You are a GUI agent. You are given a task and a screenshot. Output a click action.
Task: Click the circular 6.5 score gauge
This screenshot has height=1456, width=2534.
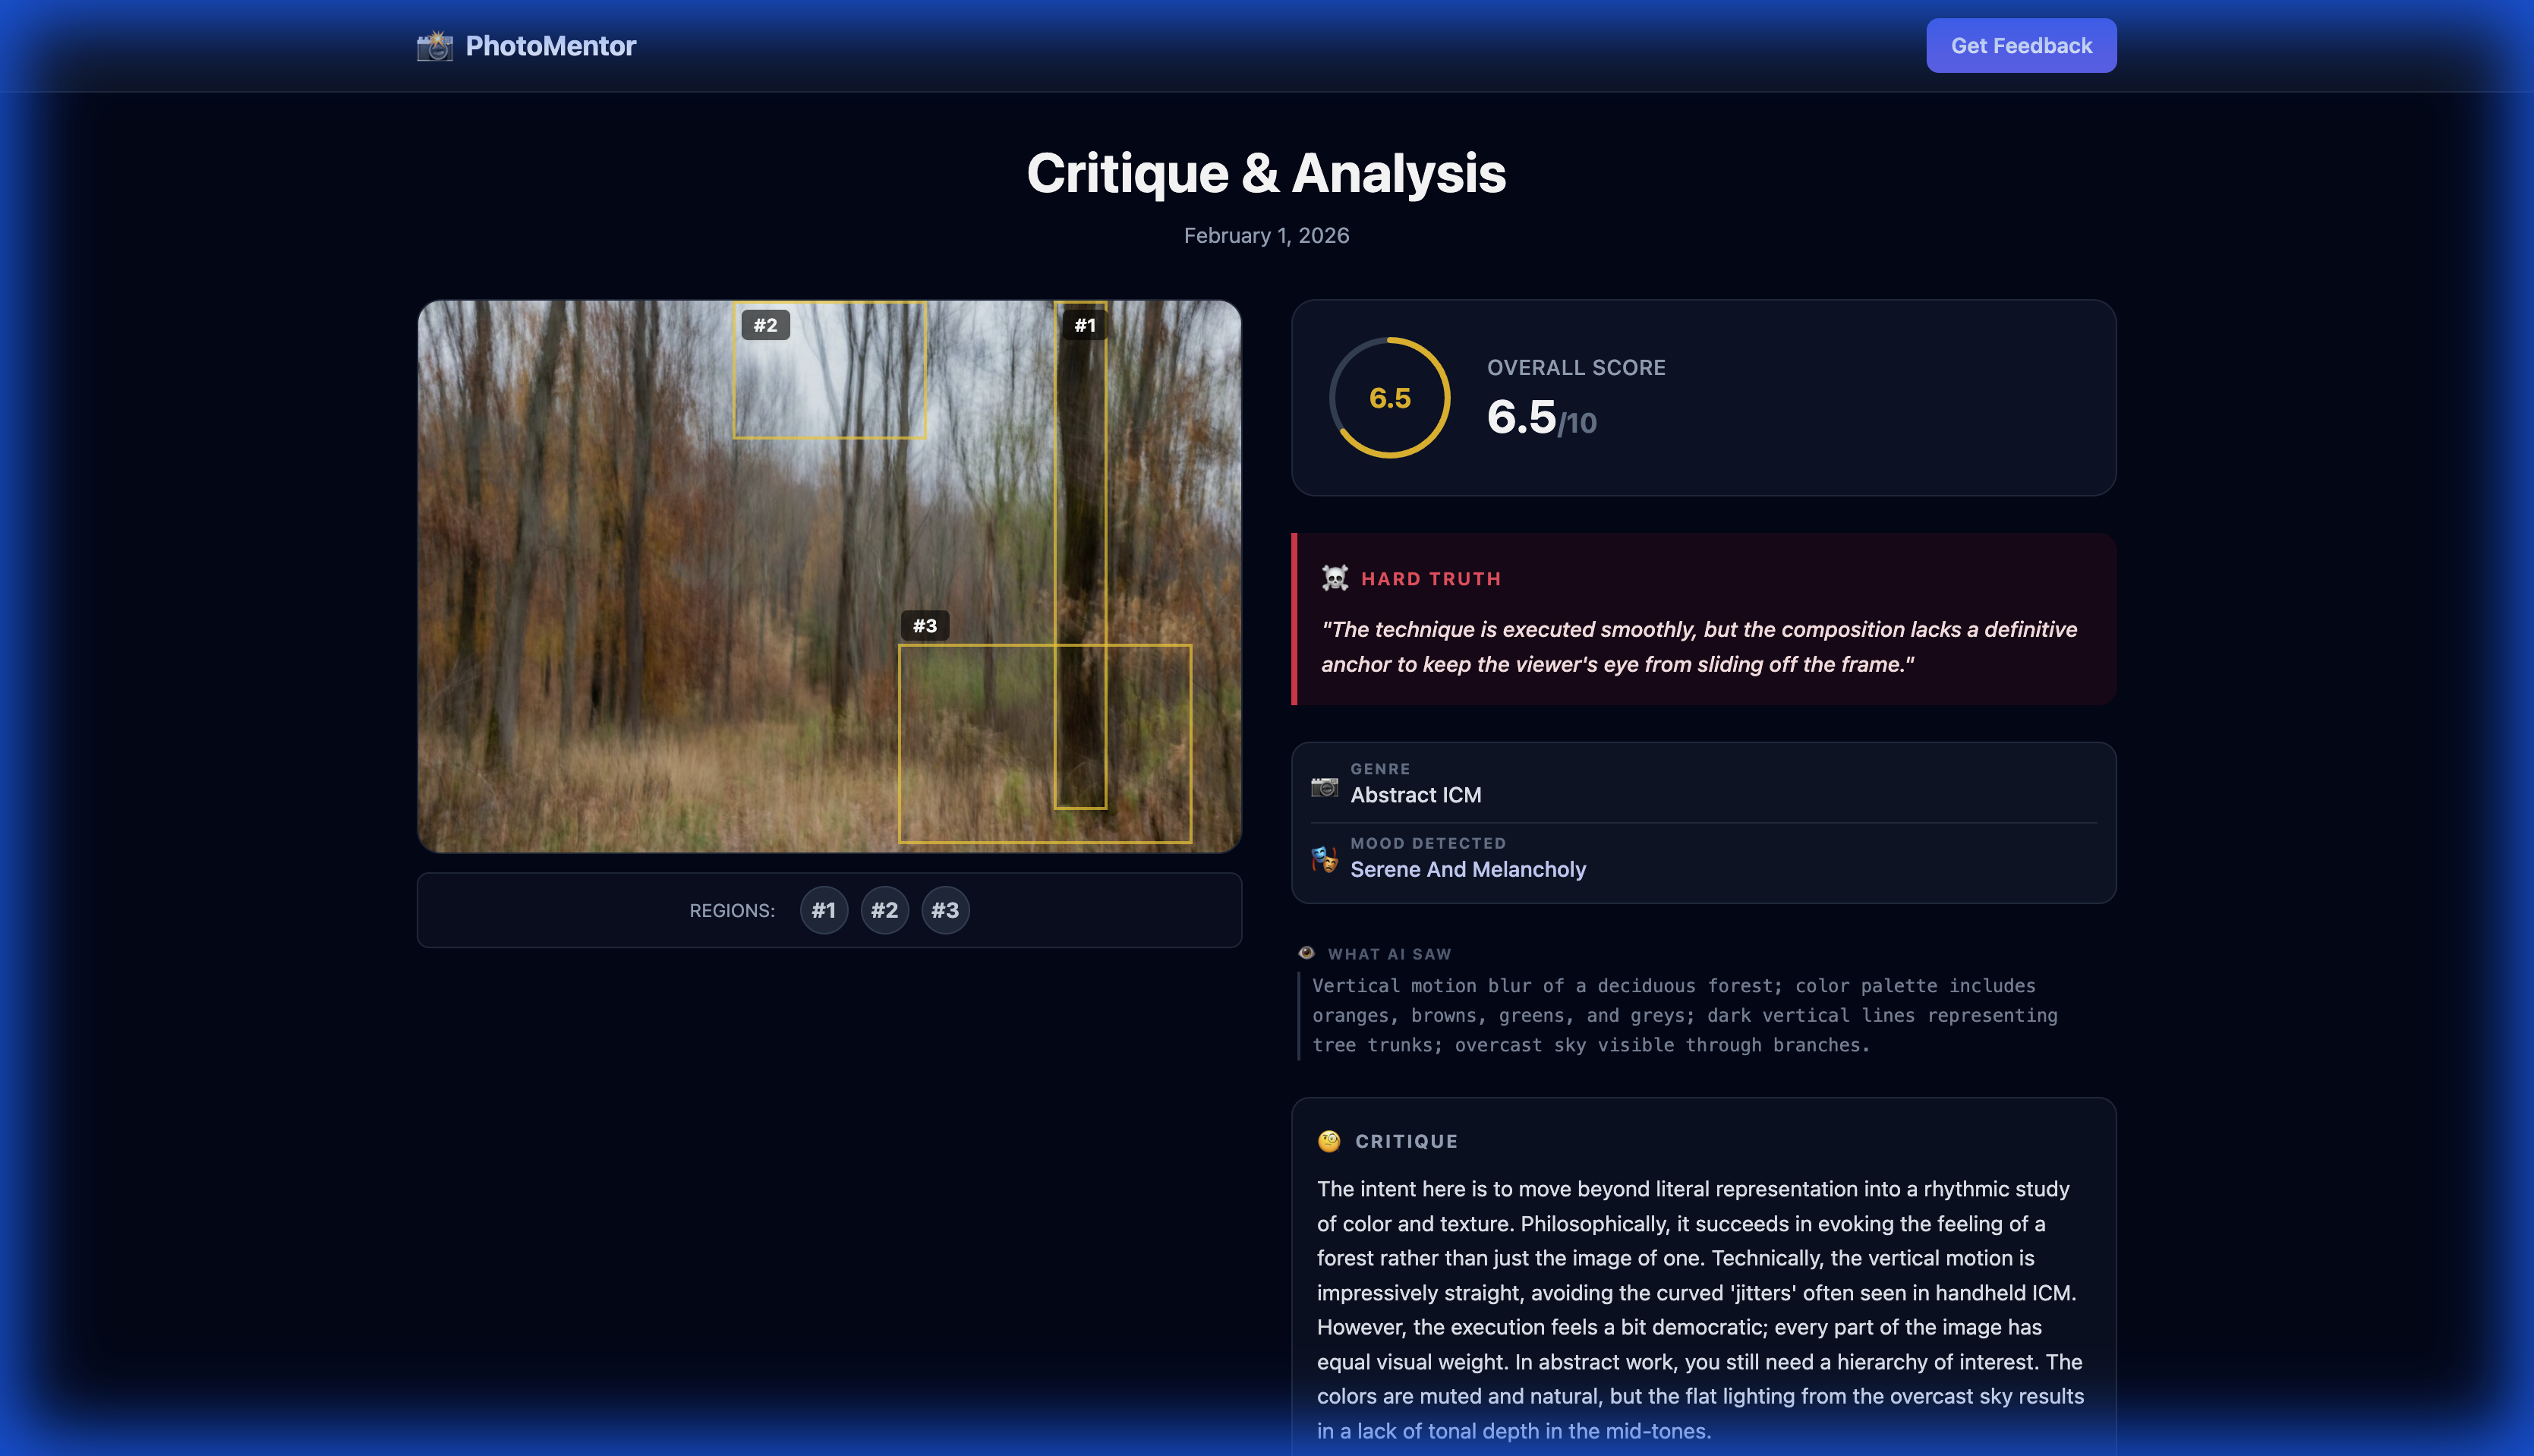[1389, 398]
